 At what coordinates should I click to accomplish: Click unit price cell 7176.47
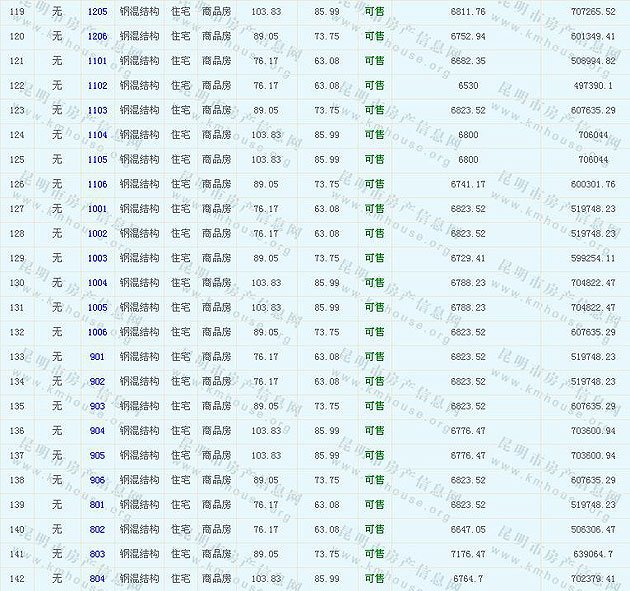pos(468,553)
